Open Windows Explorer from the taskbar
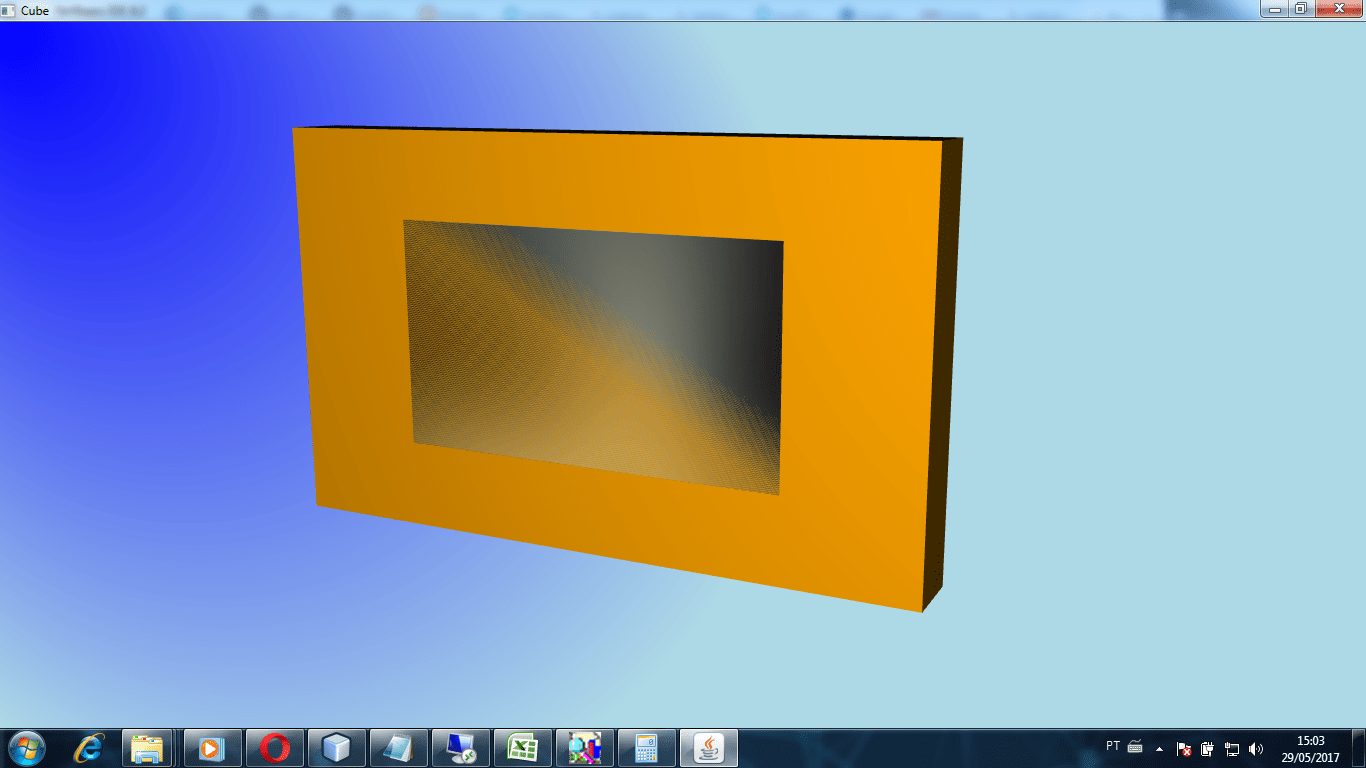The height and width of the screenshot is (768, 1366). tap(148, 747)
